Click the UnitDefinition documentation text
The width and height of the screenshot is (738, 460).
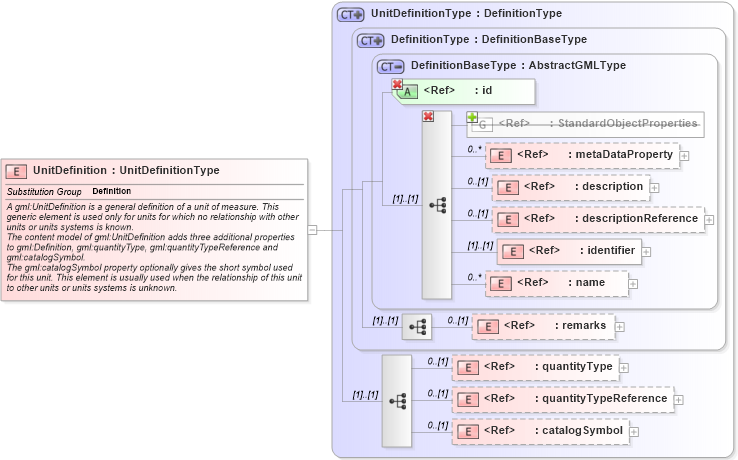154,247
